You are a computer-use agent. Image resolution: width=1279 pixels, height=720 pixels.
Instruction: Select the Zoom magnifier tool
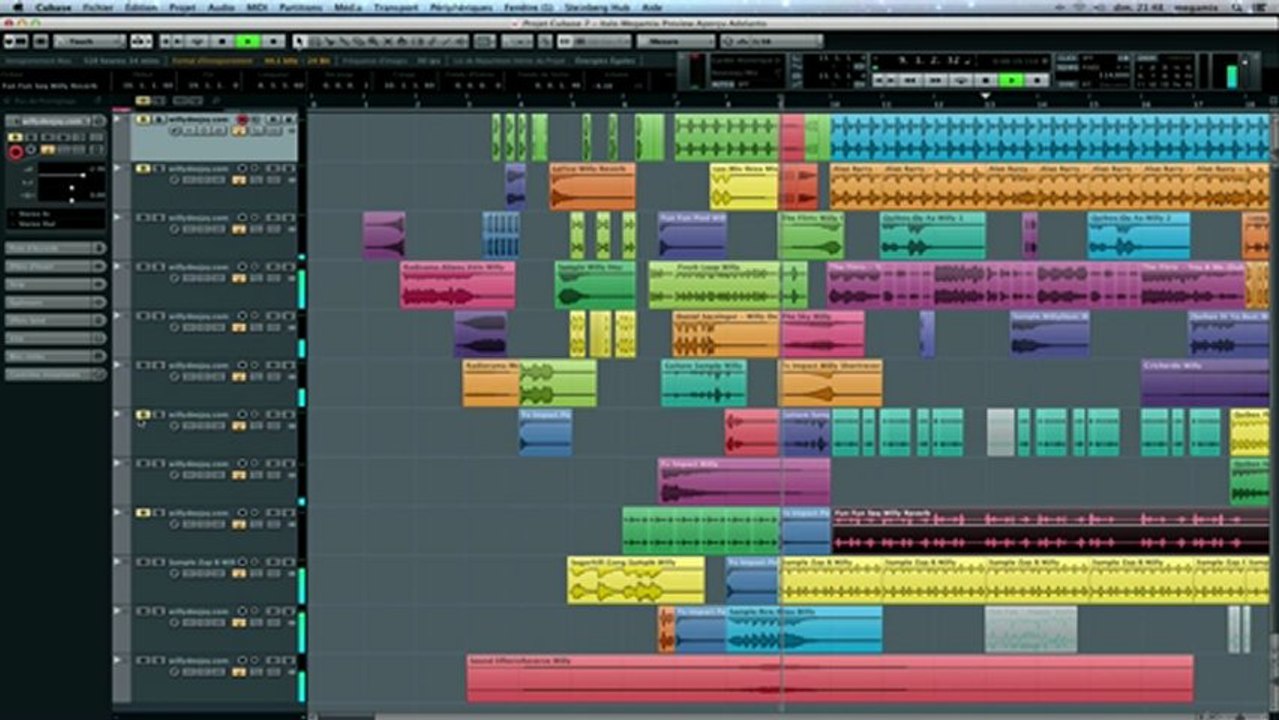point(373,42)
